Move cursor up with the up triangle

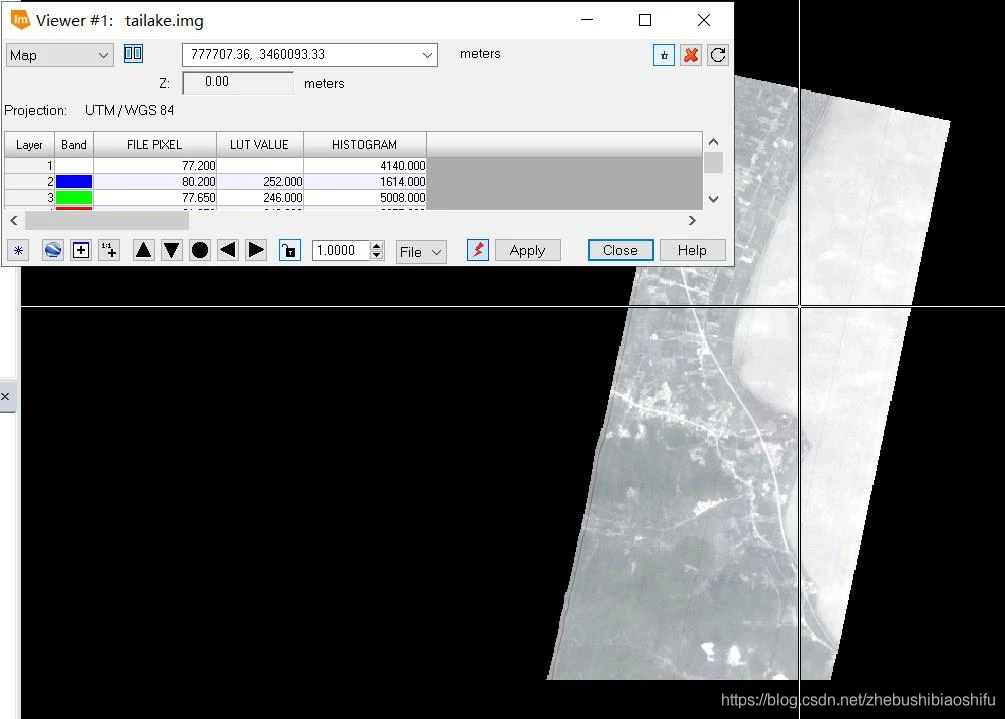click(144, 250)
